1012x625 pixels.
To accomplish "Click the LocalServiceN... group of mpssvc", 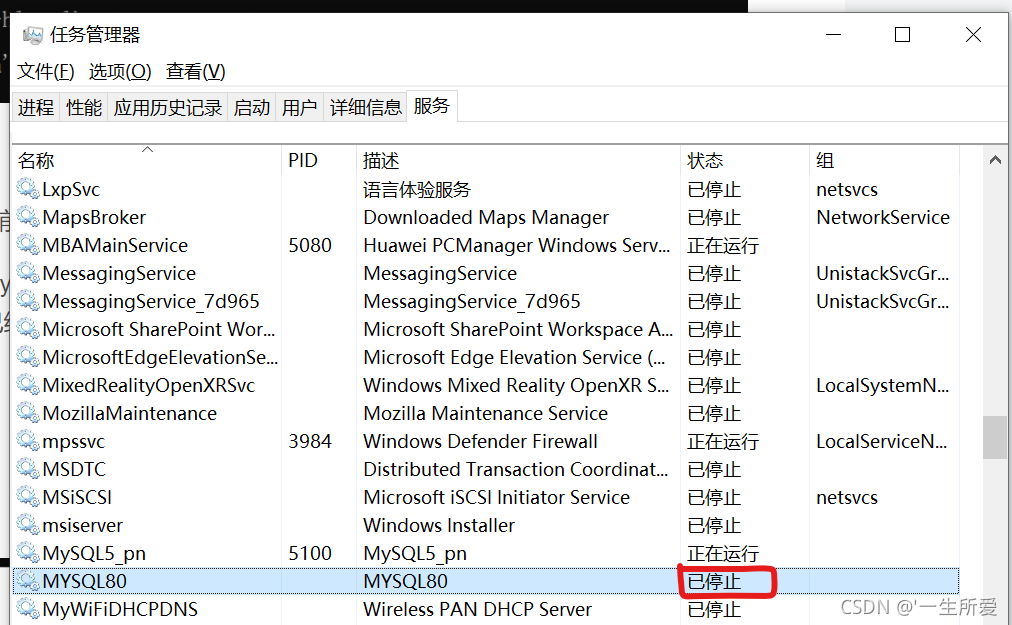I will (x=881, y=441).
